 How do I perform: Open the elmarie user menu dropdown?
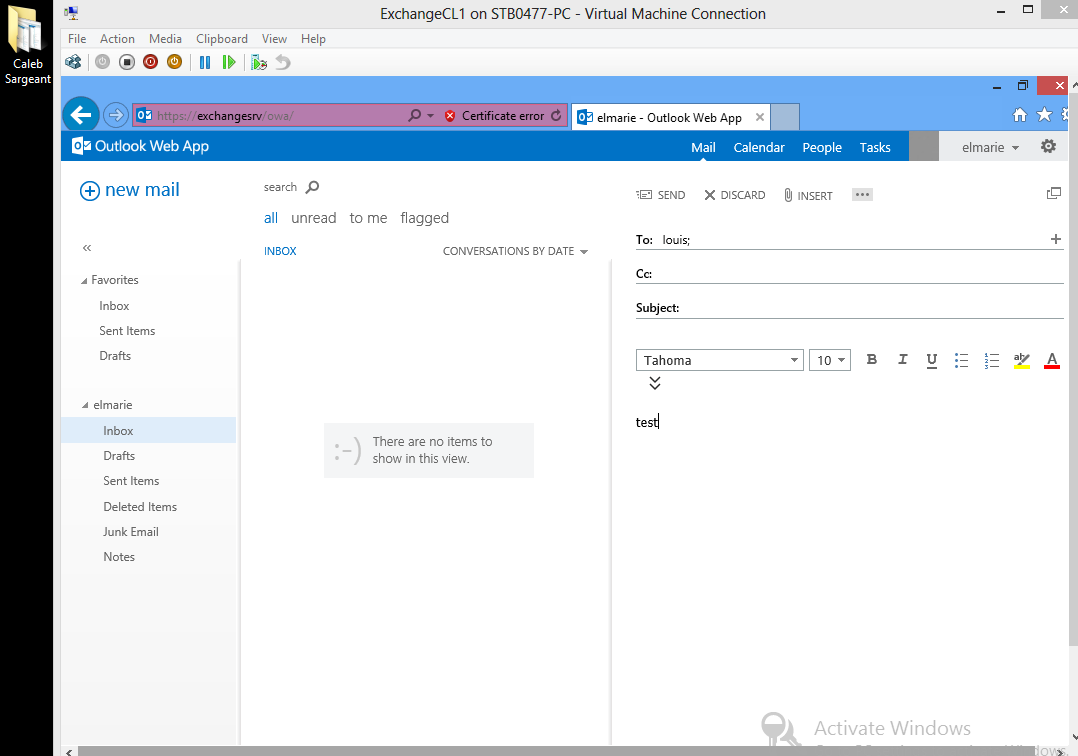coord(990,147)
